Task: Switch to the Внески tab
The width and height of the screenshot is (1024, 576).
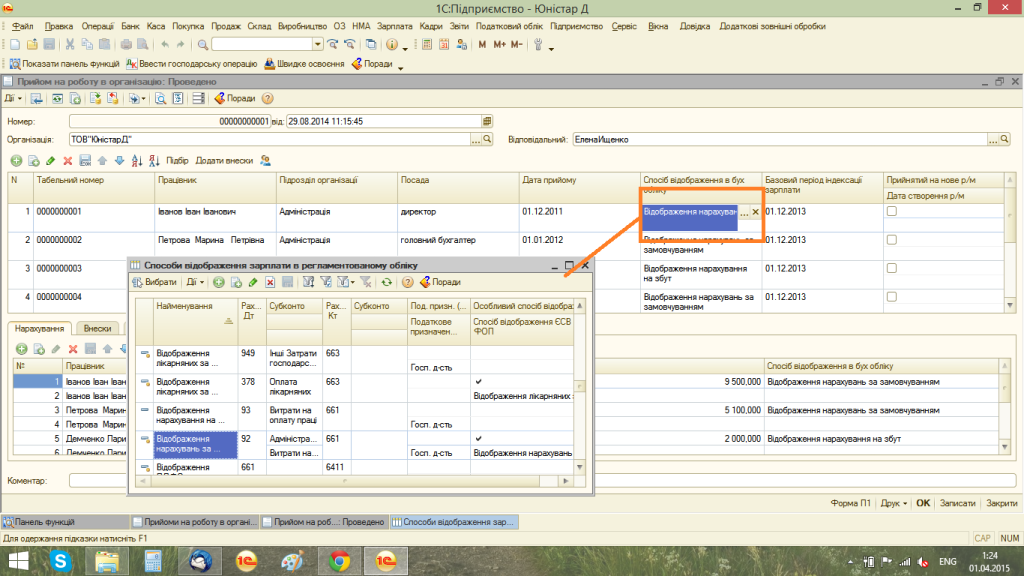Action: tap(97, 328)
